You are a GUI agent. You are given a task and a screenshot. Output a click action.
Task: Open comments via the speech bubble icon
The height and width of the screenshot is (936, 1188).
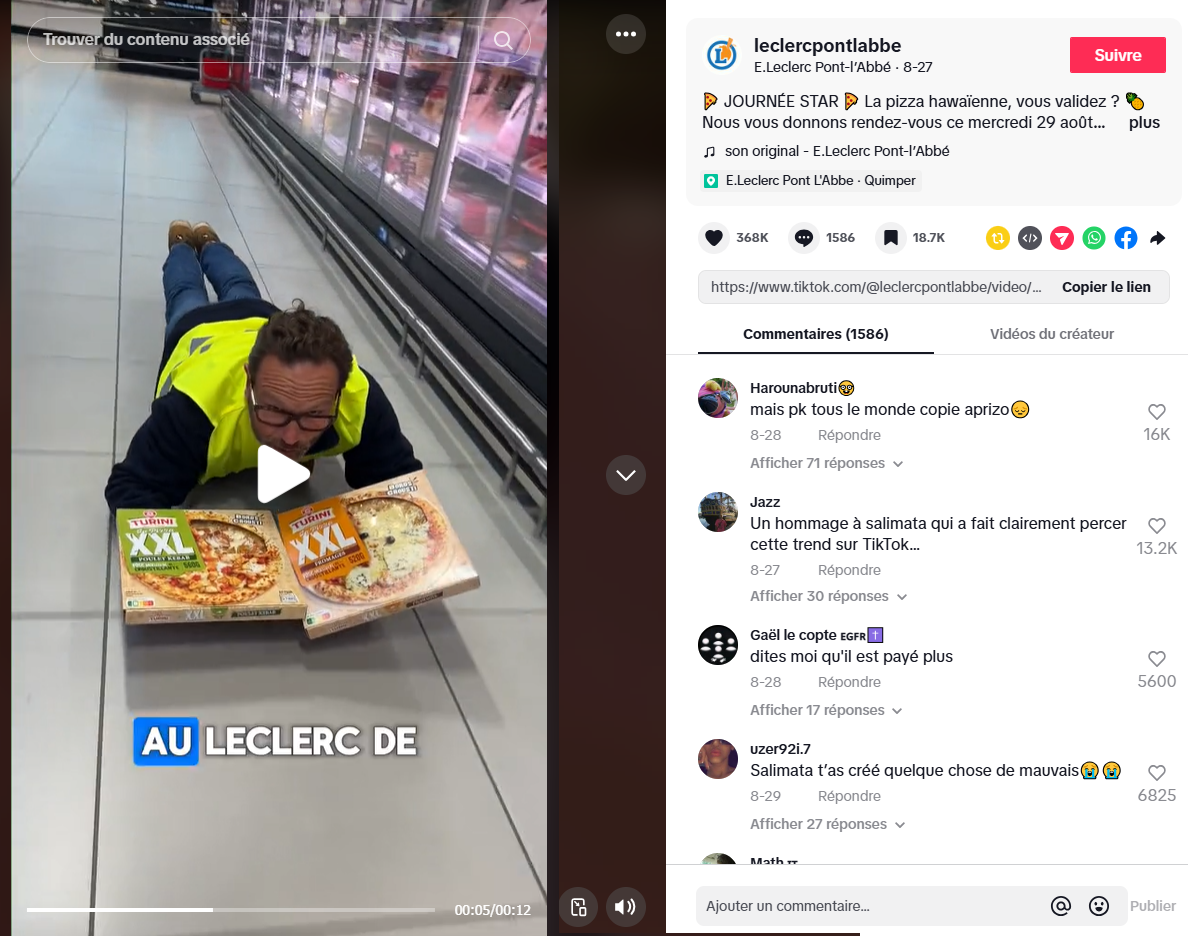coord(804,238)
